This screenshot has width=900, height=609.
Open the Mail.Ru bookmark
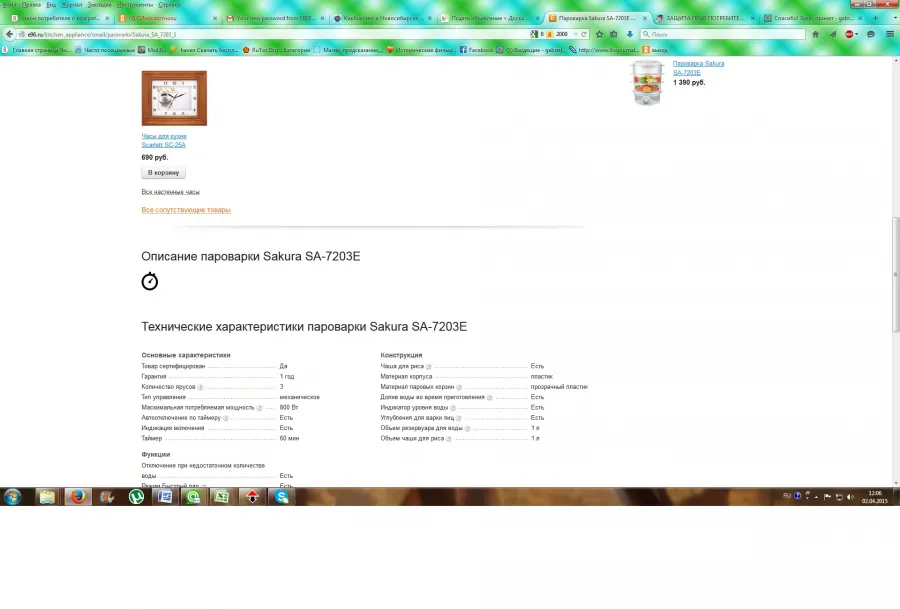pos(152,50)
